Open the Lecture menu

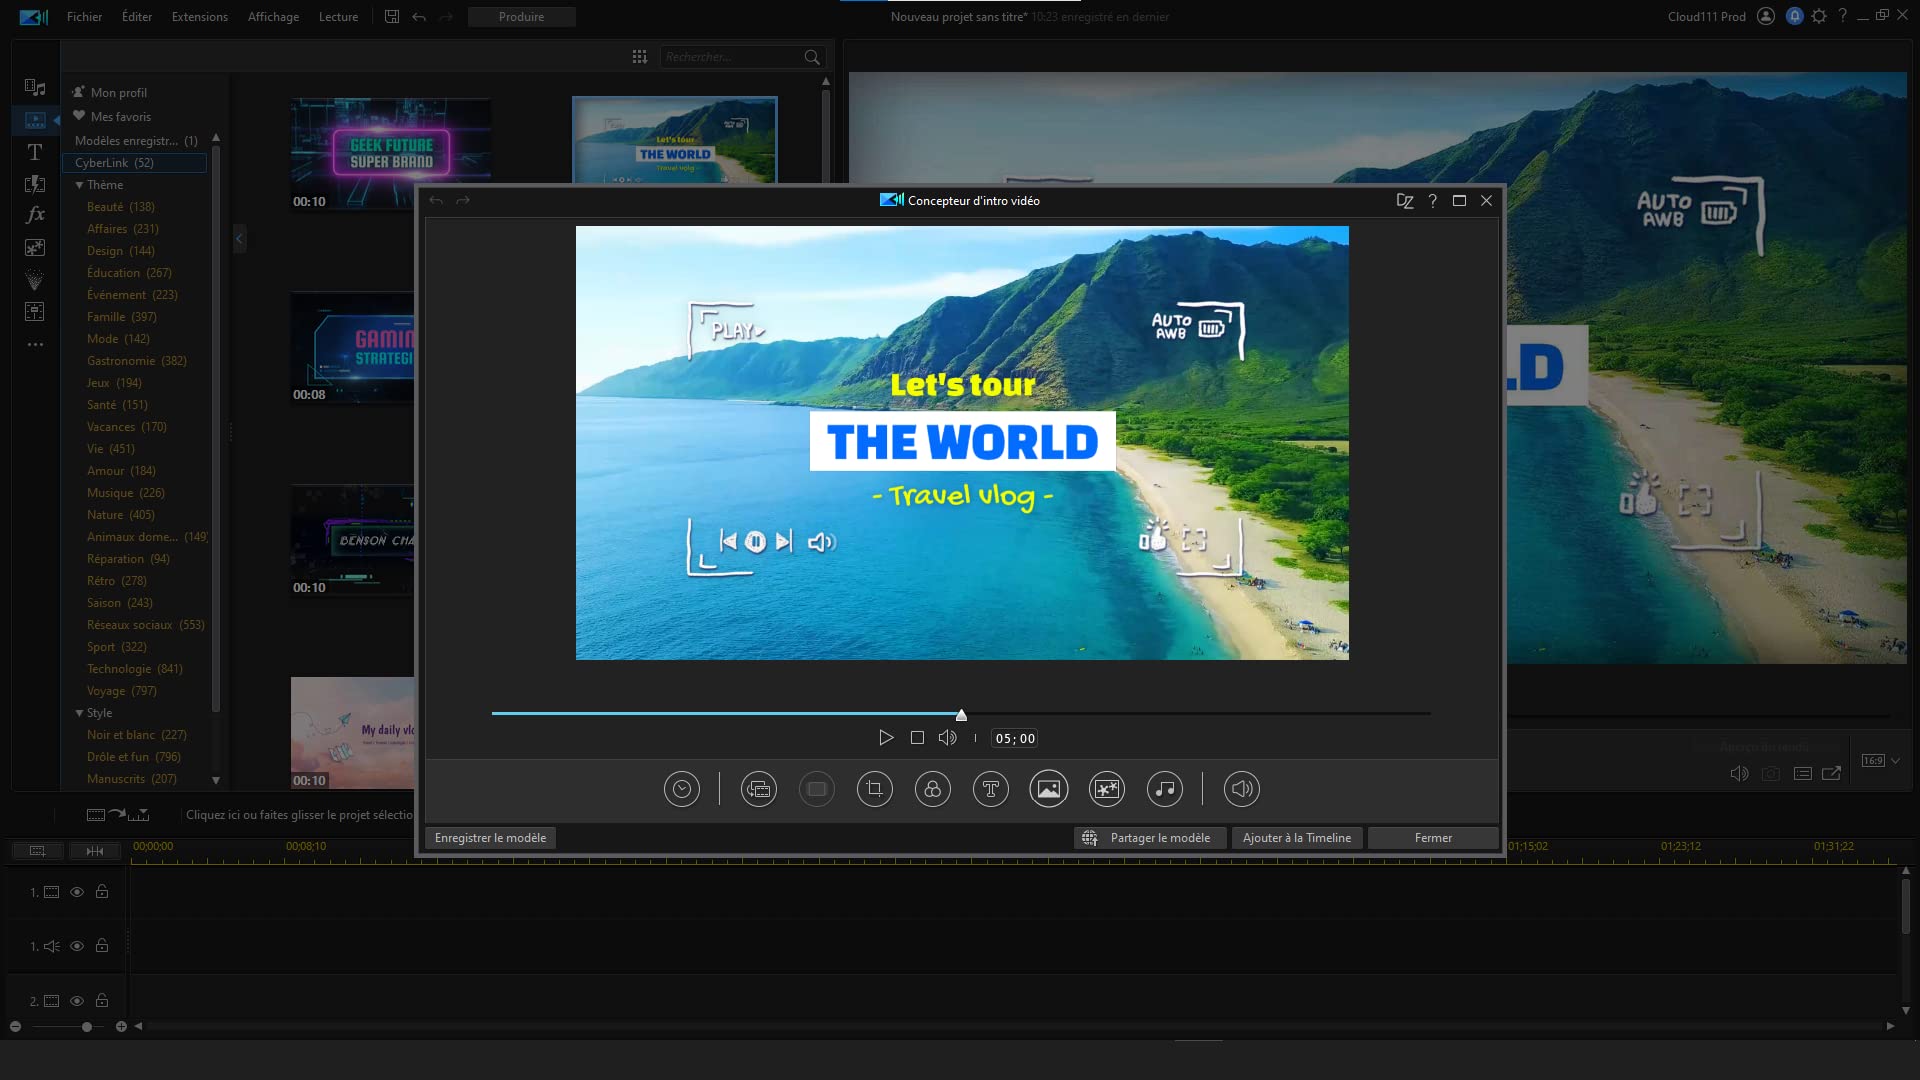click(x=338, y=17)
